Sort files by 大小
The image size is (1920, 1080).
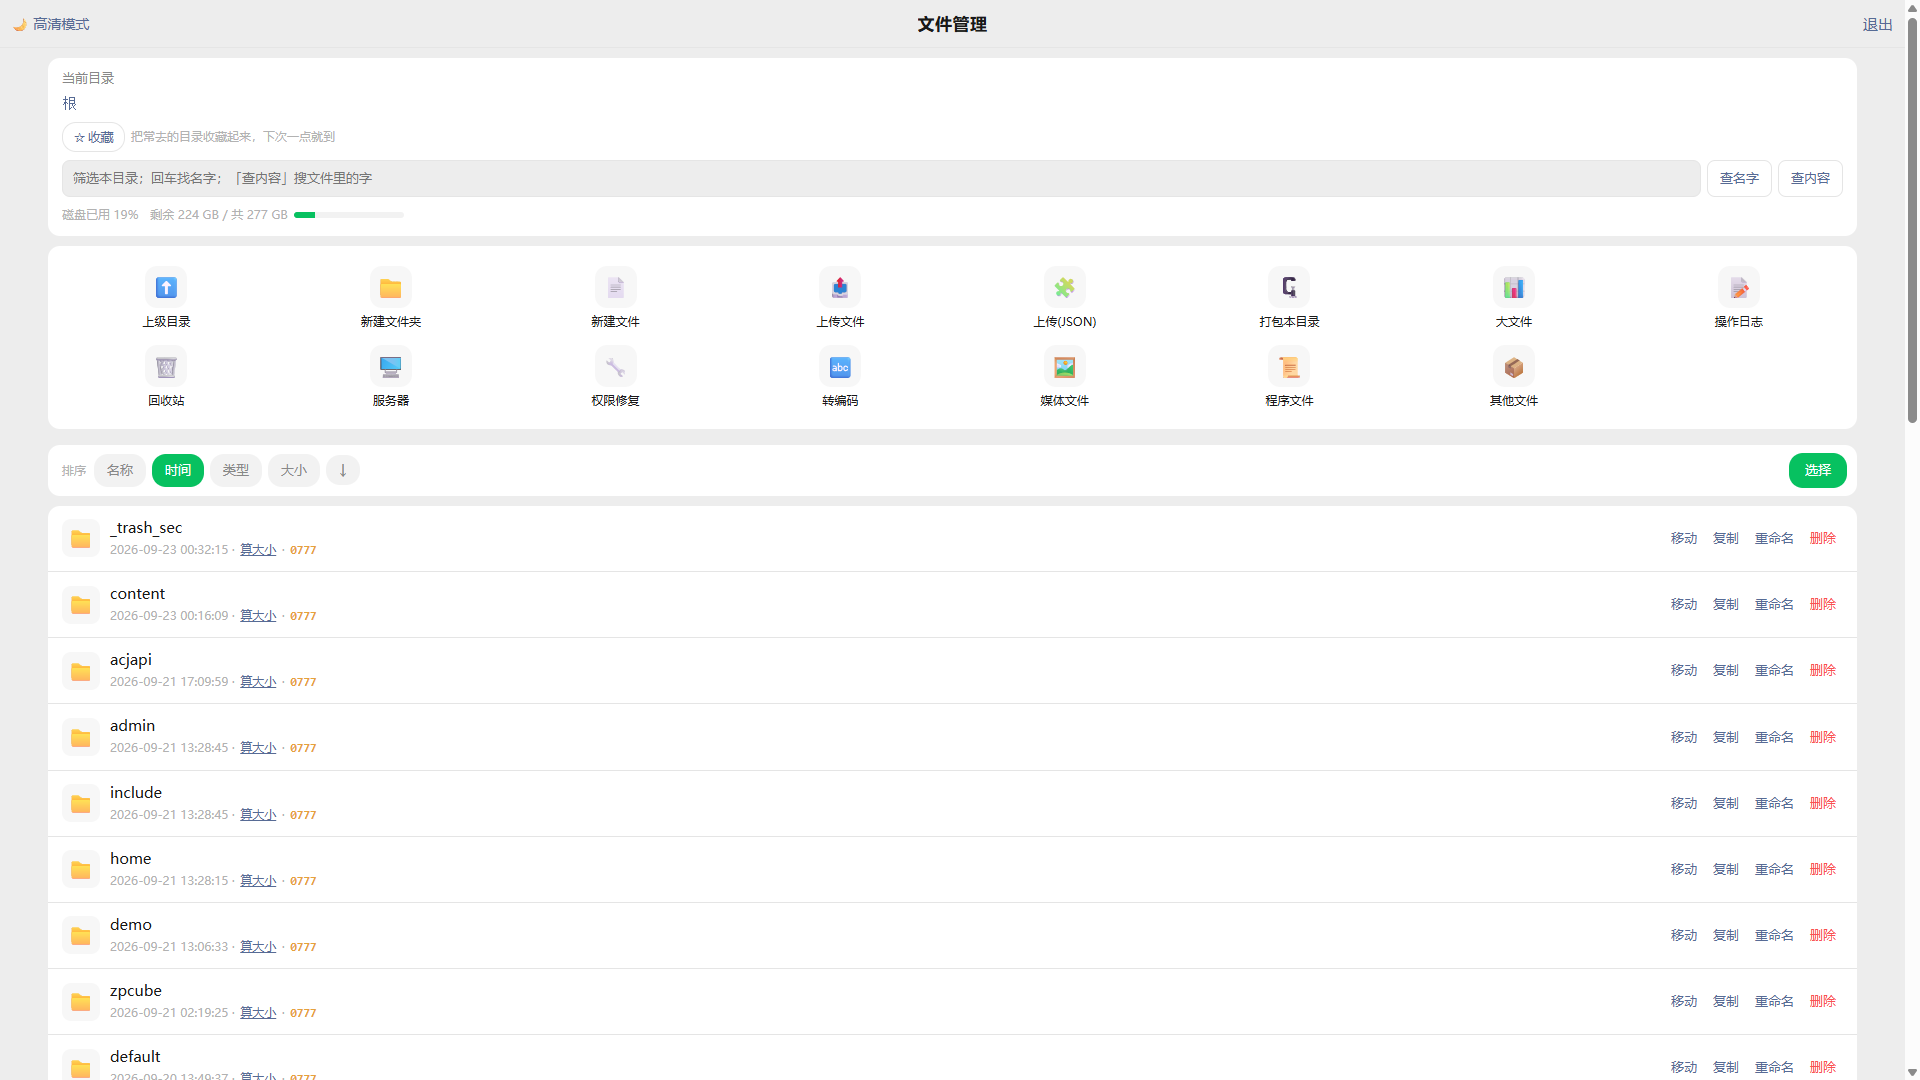tap(294, 470)
